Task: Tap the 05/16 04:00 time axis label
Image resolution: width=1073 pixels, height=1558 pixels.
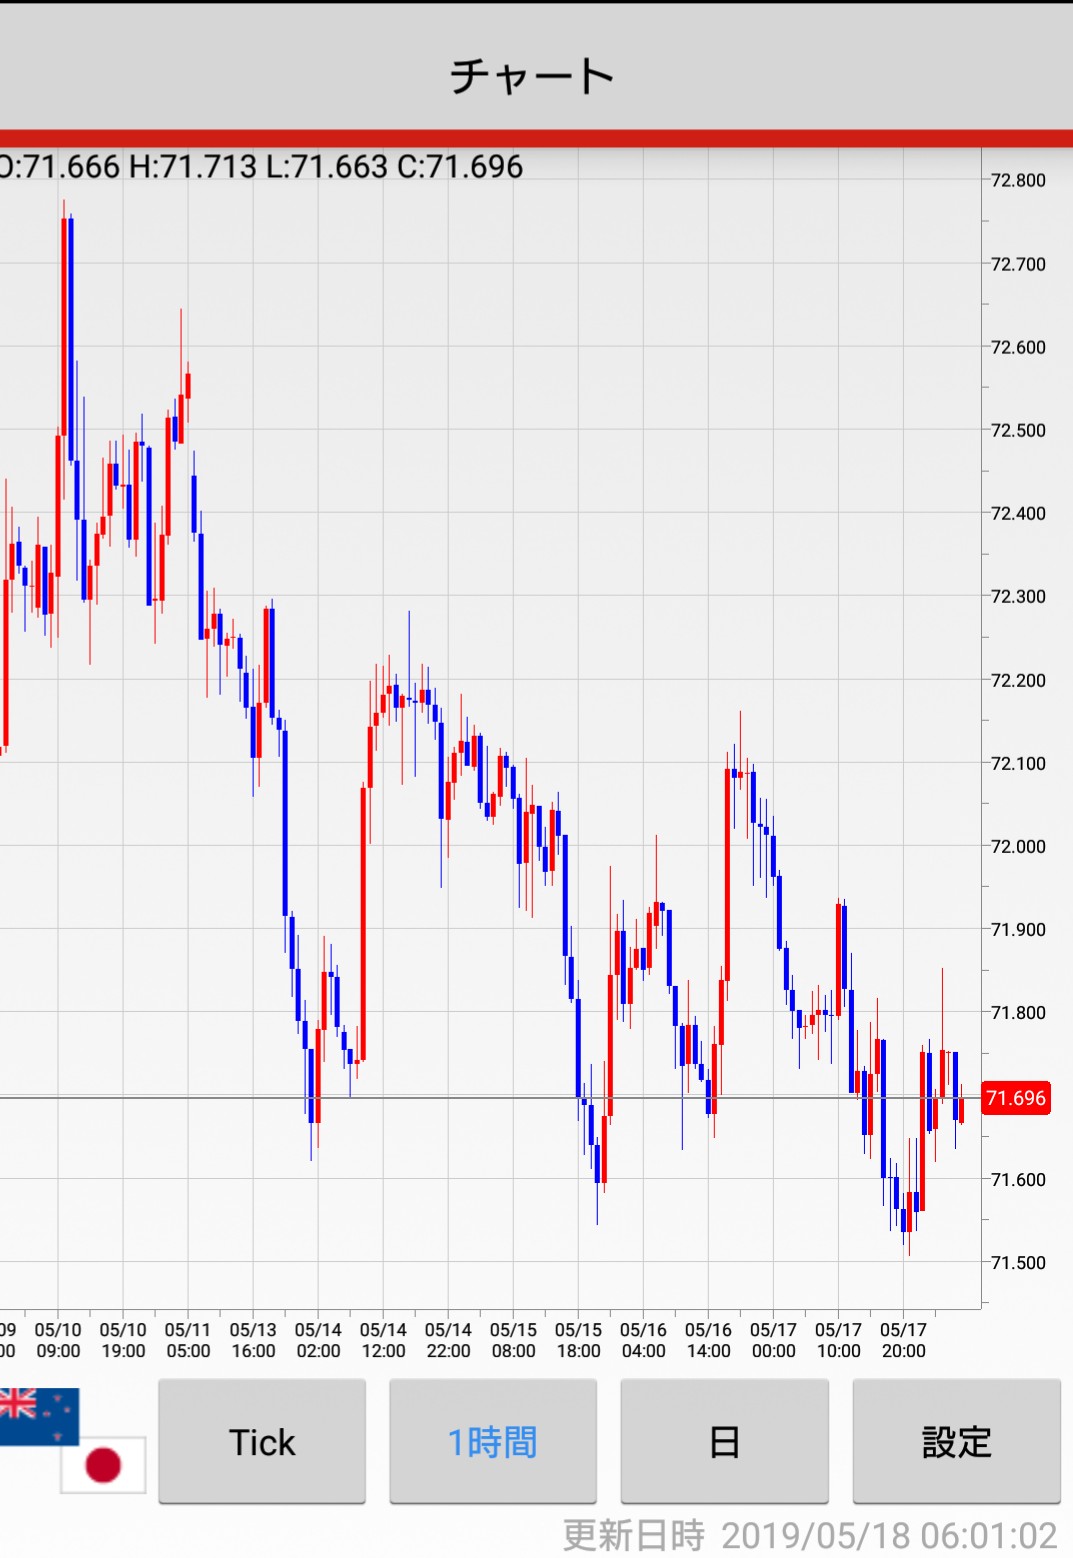Action: [643, 1340]
